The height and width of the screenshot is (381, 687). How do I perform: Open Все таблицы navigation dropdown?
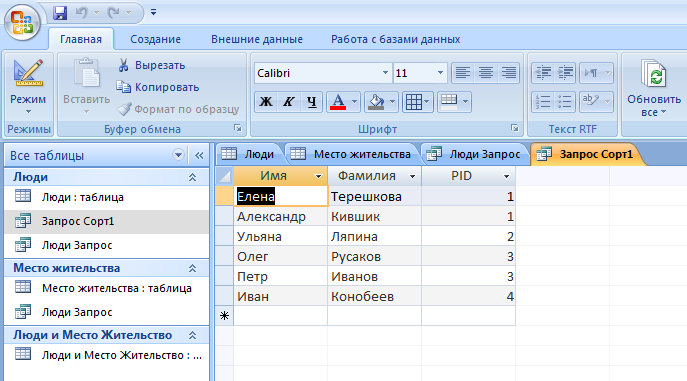(178, 155)
